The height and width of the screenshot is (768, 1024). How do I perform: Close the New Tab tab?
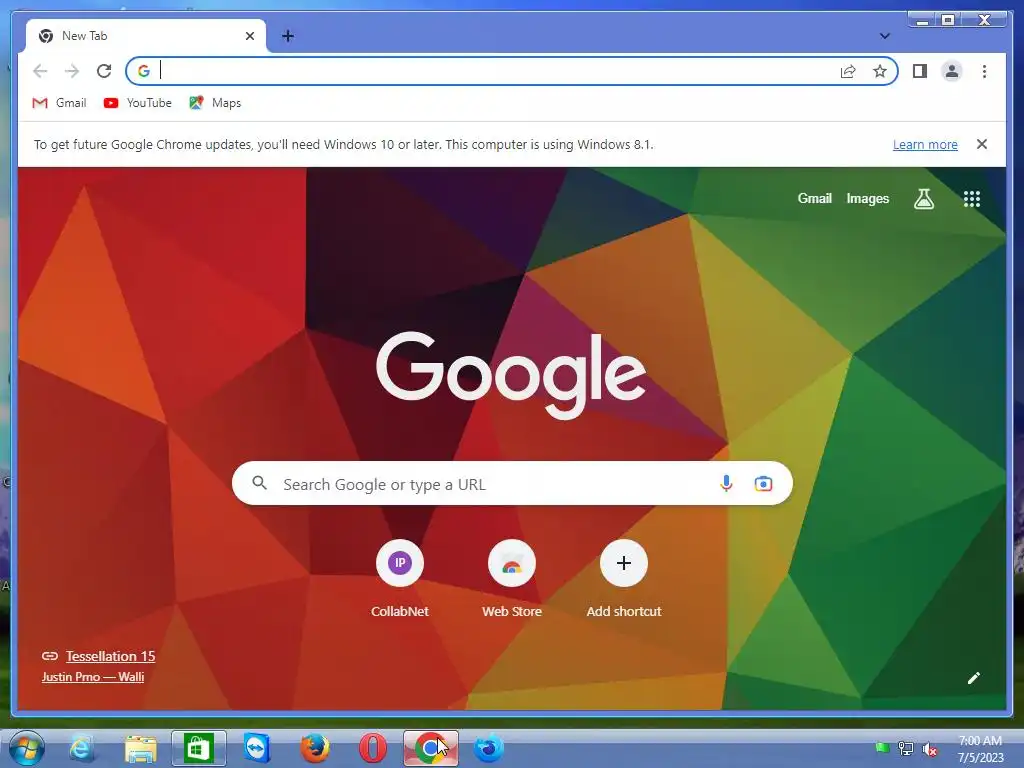click(249, 36)
